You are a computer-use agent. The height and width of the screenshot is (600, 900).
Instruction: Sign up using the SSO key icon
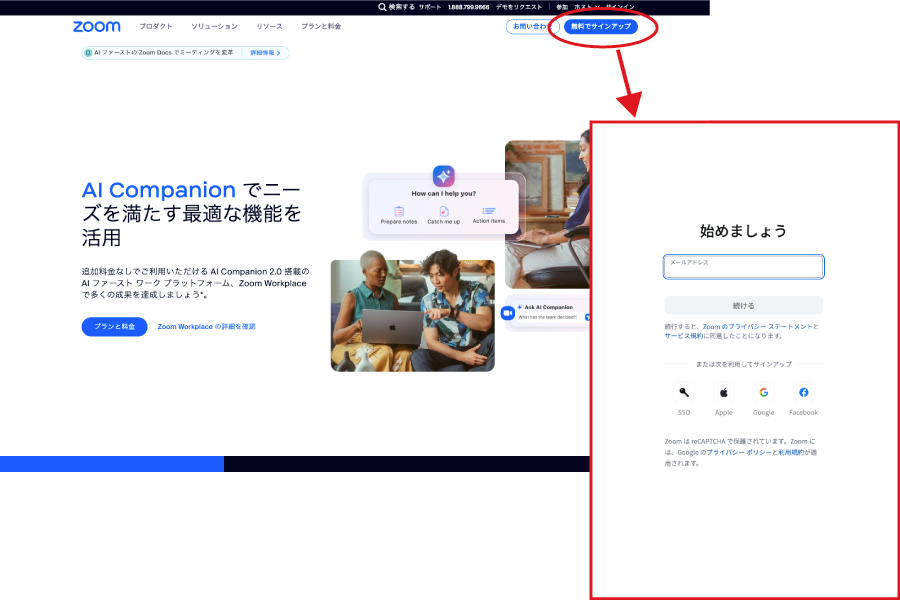pos(684,393)
